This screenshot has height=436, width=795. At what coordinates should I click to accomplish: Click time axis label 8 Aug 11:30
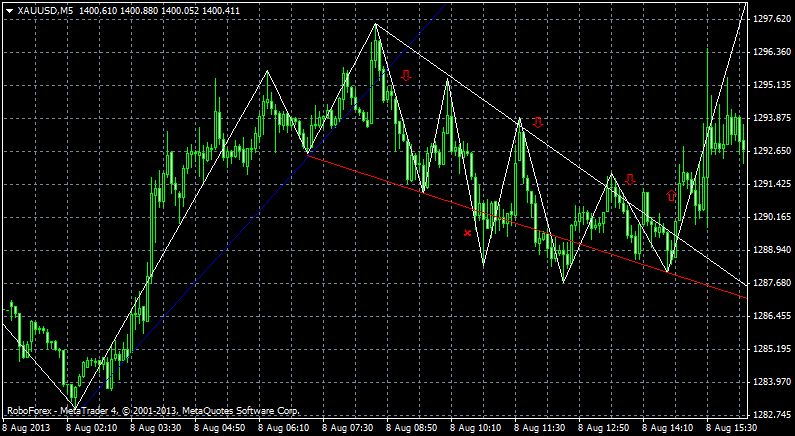point(539,428)
